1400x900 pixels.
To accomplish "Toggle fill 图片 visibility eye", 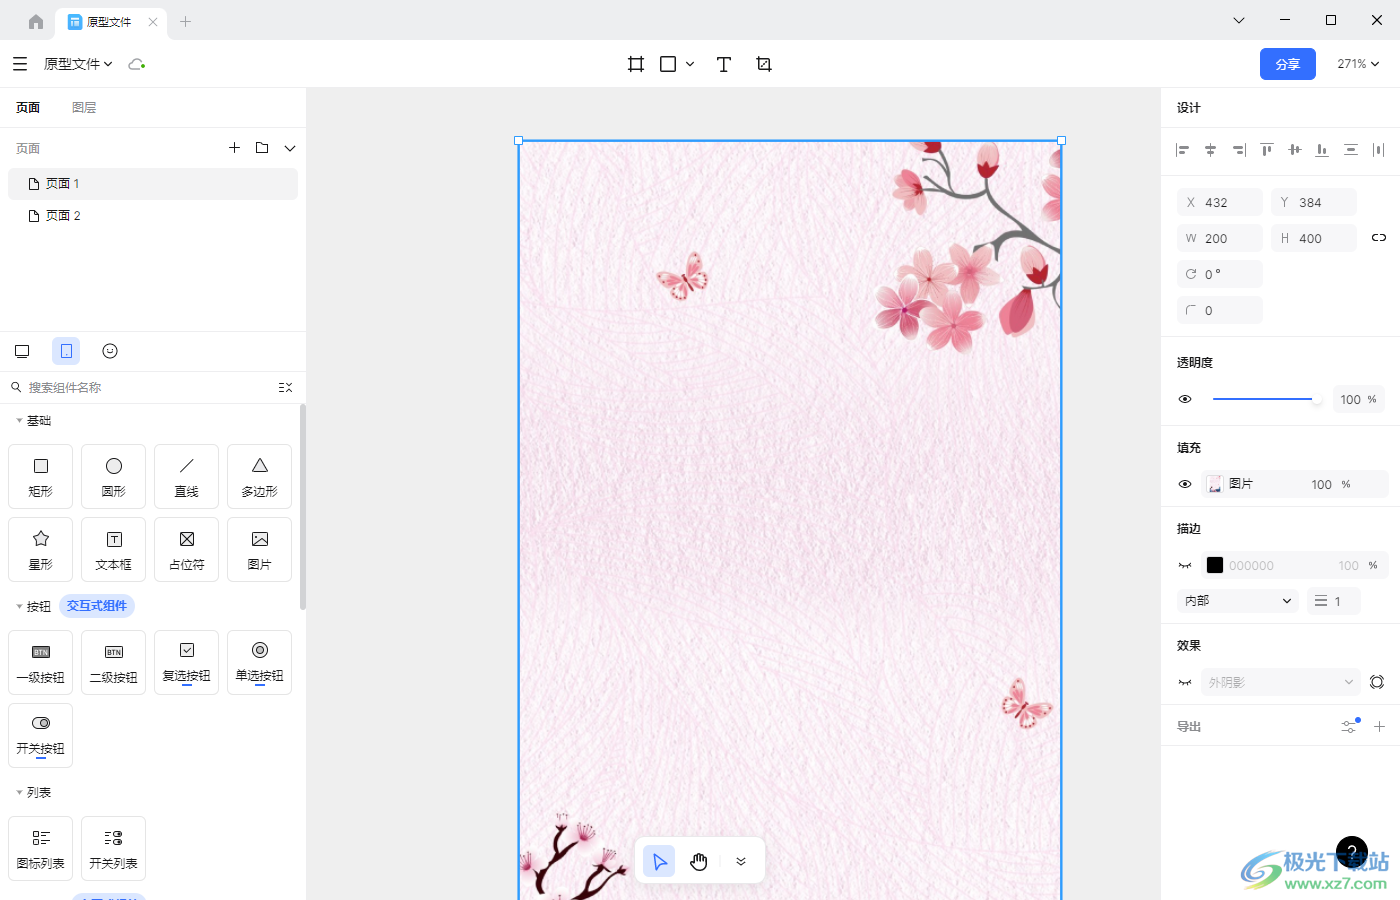I will [1185, 484].
